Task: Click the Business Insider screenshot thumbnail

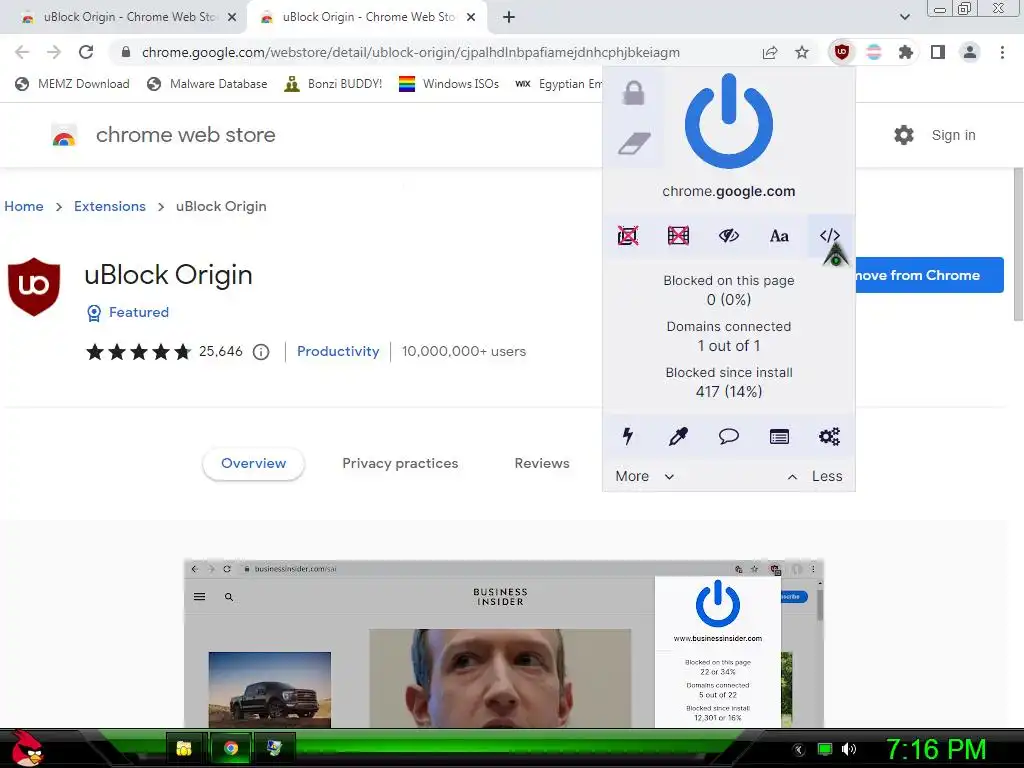Action: click(x=504, y=643)
